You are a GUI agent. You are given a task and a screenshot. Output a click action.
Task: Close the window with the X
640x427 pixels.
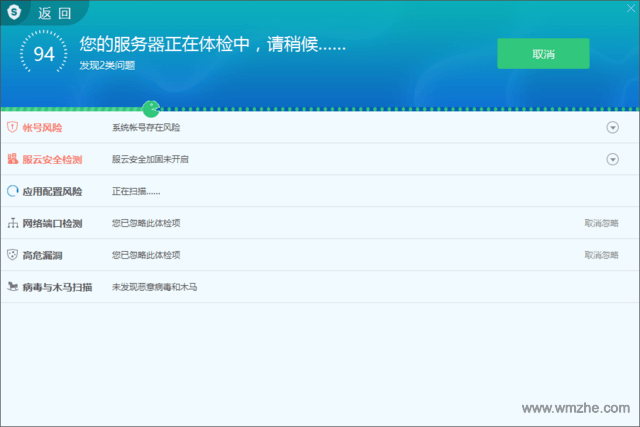pyautogui.click(x=631, y=8)
